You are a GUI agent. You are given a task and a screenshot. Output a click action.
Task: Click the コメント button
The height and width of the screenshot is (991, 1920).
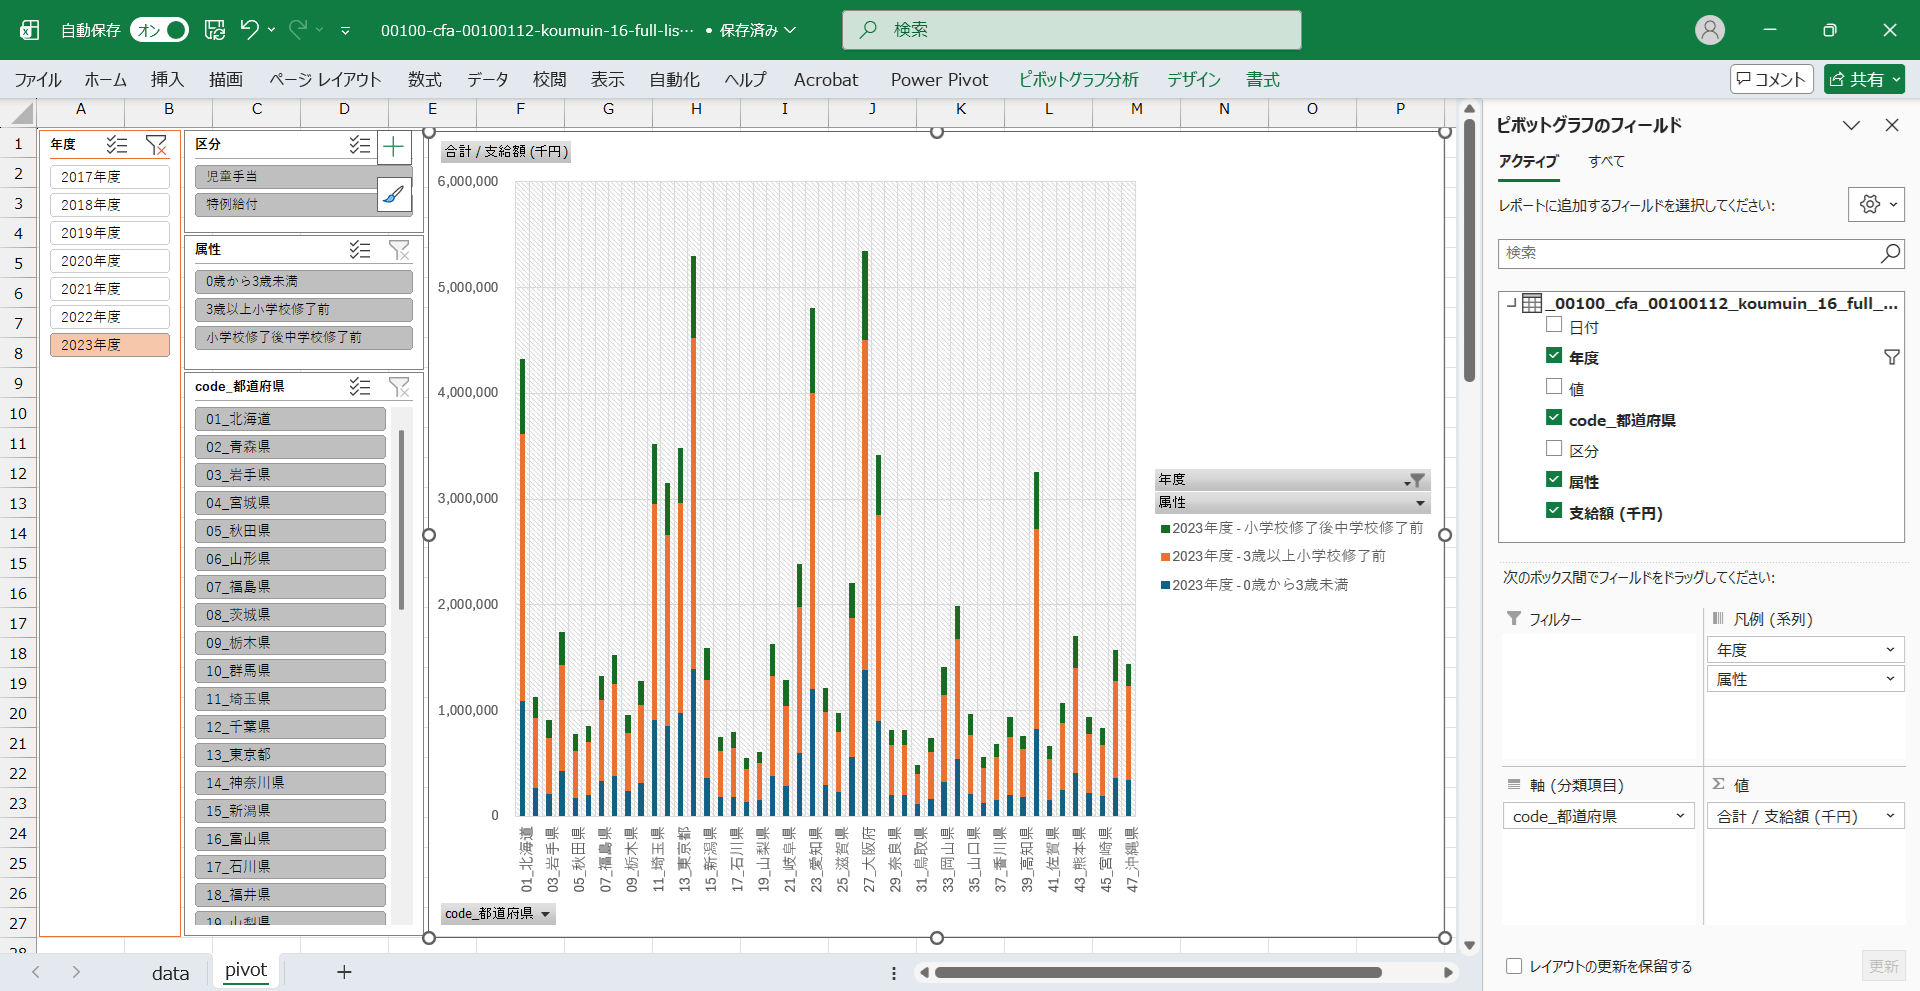click(1771, 79)
